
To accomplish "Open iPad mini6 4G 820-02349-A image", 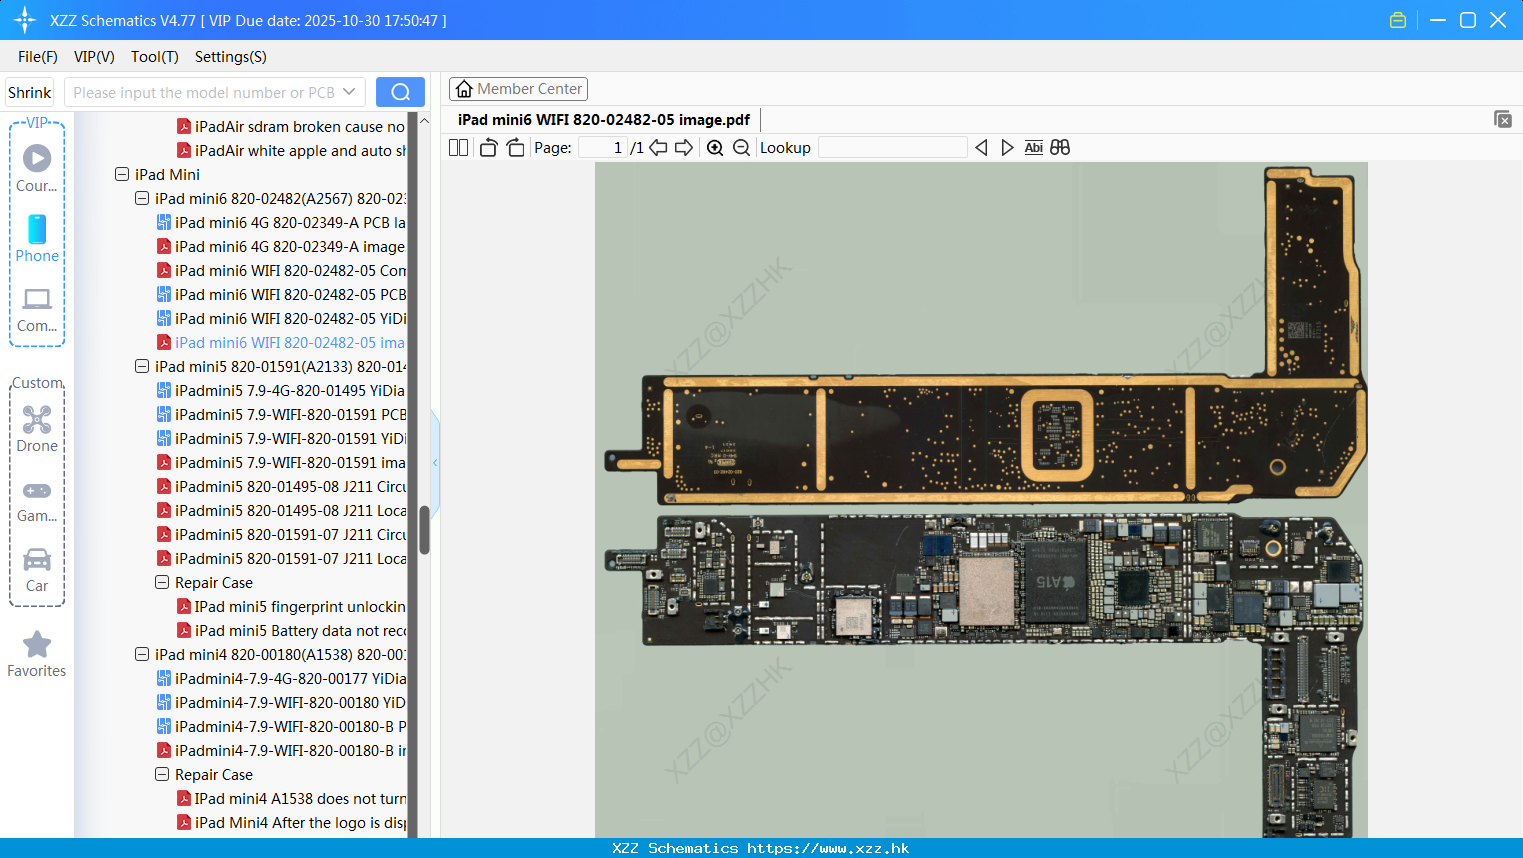I will point(281,246).
